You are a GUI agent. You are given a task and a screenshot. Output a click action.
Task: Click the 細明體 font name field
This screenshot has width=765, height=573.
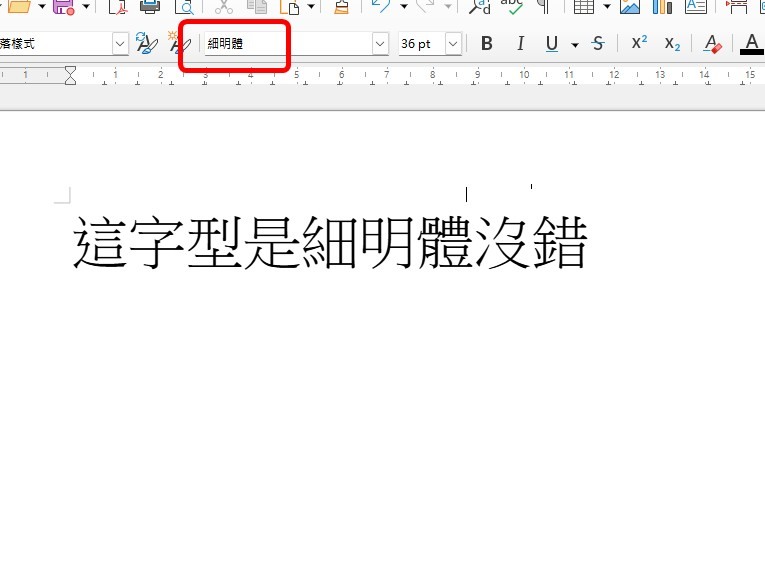click(288, 44)
